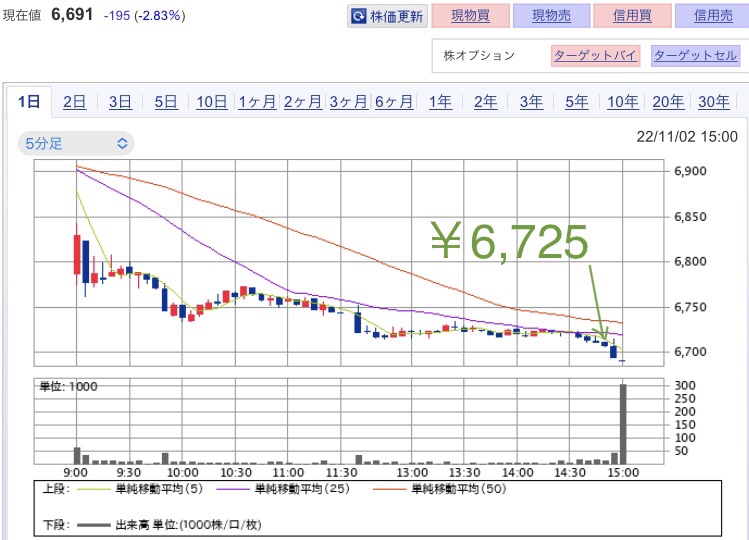Click the -195 (-2.83%) change text
The width and height of the screenshot is (749, 540).
click(x=144, y=15)
